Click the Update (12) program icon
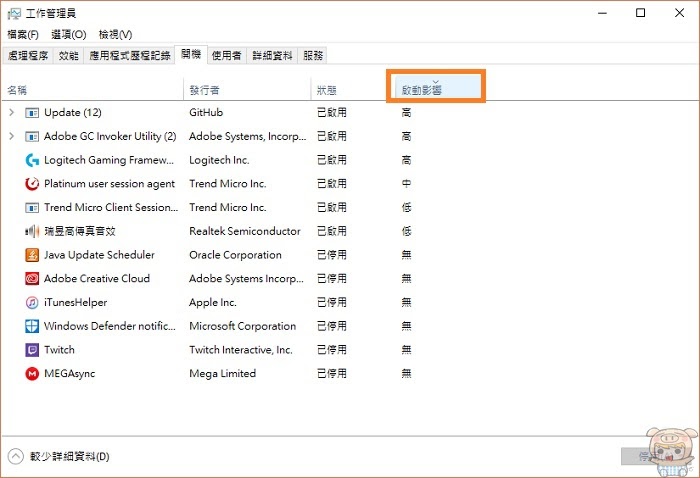700x478 pixels. [32, 113]
